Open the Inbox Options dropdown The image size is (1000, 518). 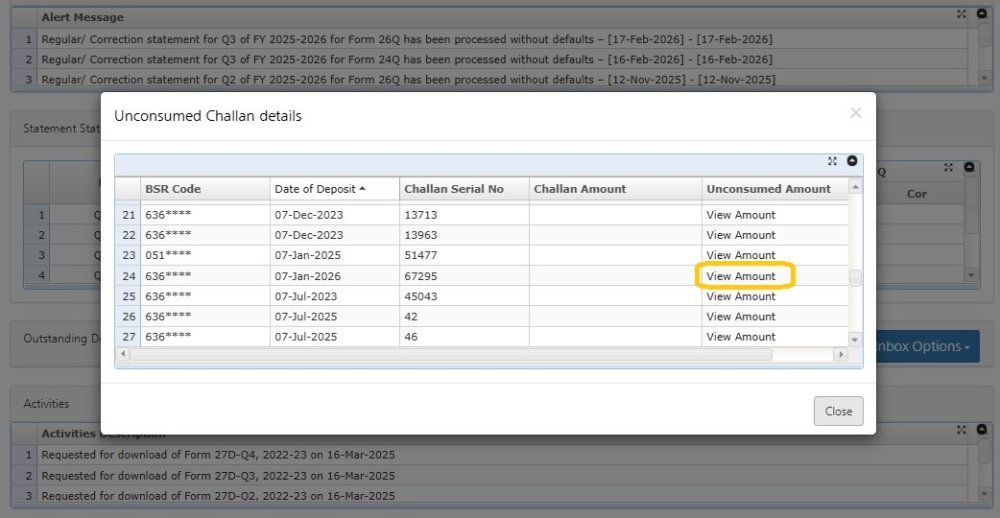tap(925, 346)
